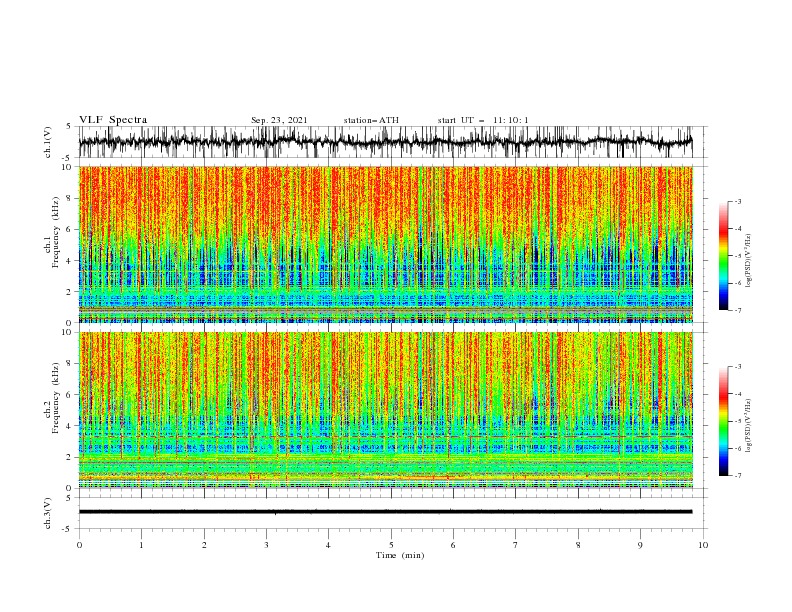Click the upper 'log(PSD)(V²/Hz)' colorbar label
792x612 pixels.
tap(748, 261)
